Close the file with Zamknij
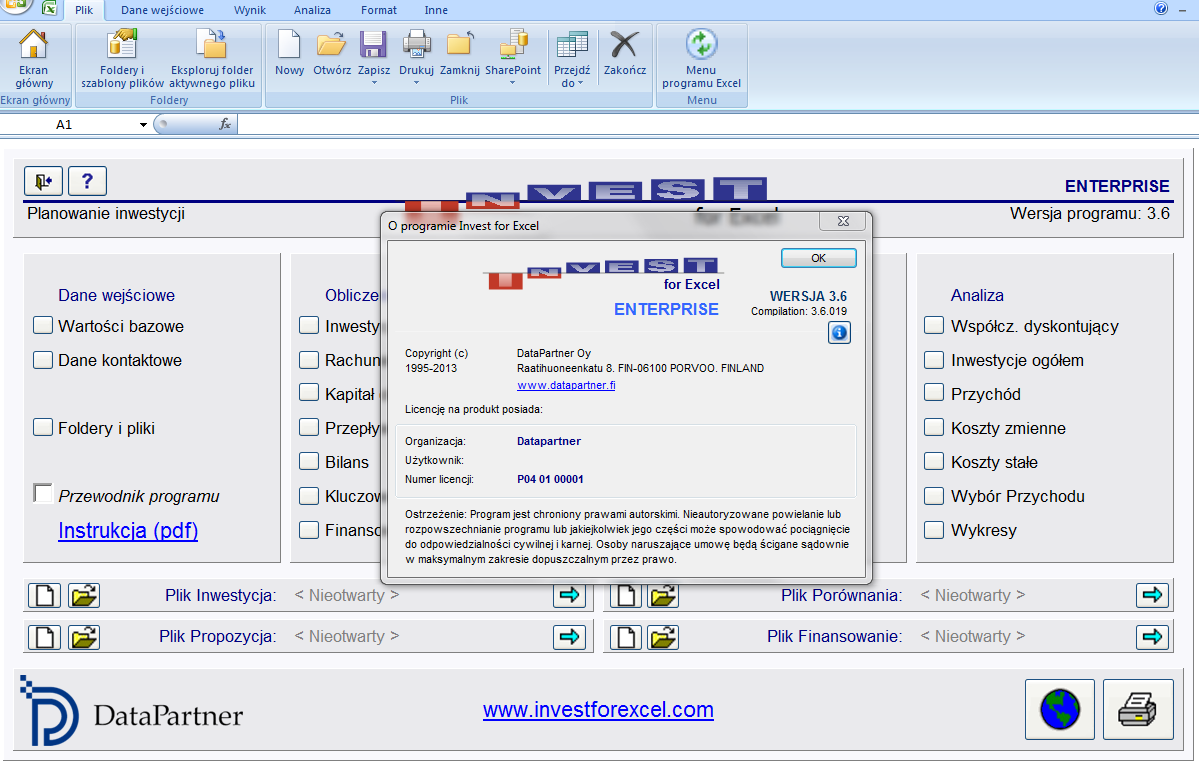Screen dimensions: 1199x767 460,54
